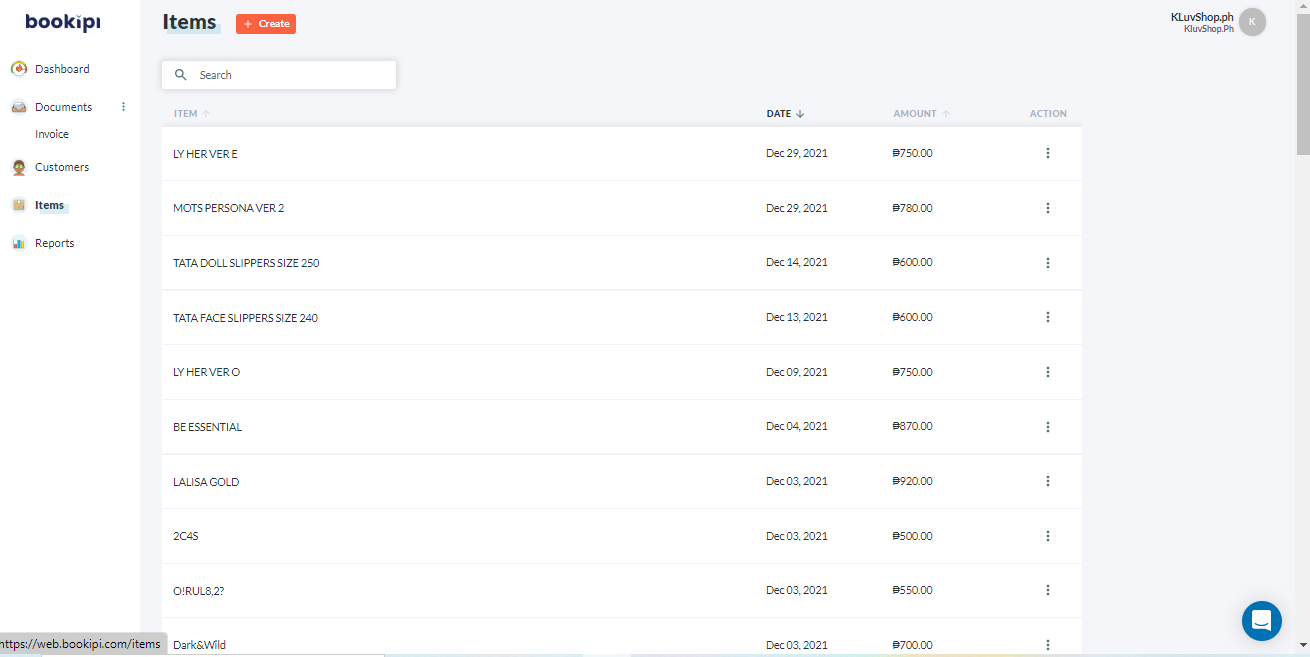Open action menu for LY HER VER E
This screenshot has width=1310, height=657.
pyautogui.click(x=1048, y=153)
